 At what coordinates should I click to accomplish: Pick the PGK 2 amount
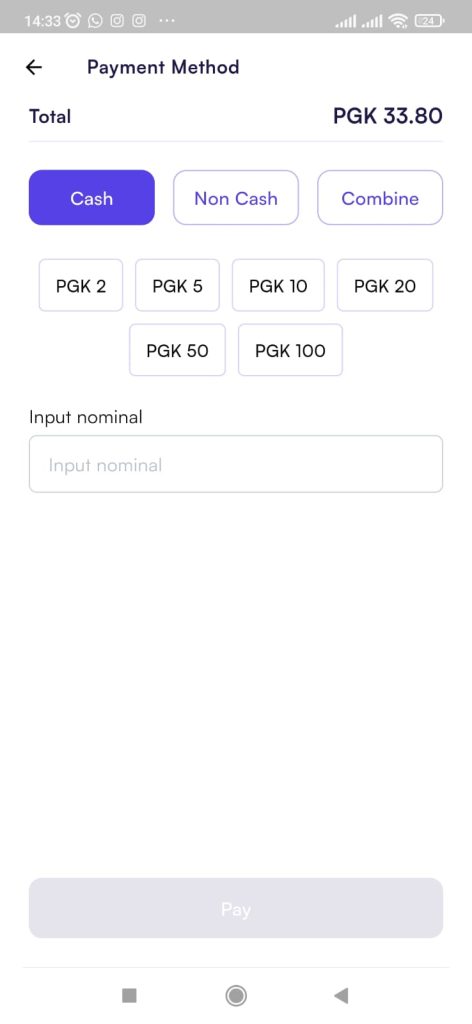click(x=81, y=285)
